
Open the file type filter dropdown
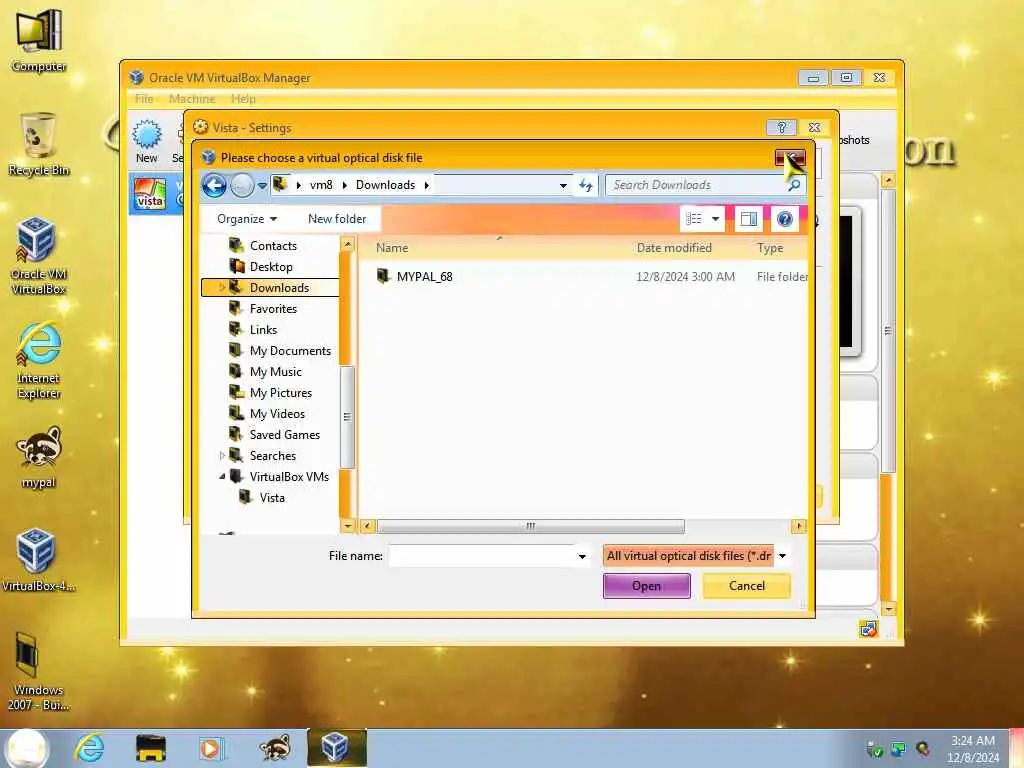pos(782,556)
